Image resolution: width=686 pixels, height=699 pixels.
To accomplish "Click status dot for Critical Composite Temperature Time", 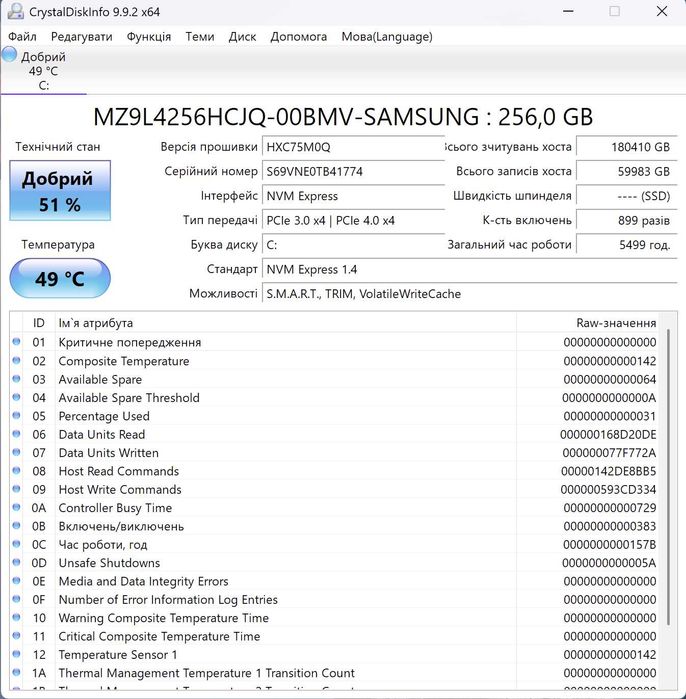I will [16, 636].
